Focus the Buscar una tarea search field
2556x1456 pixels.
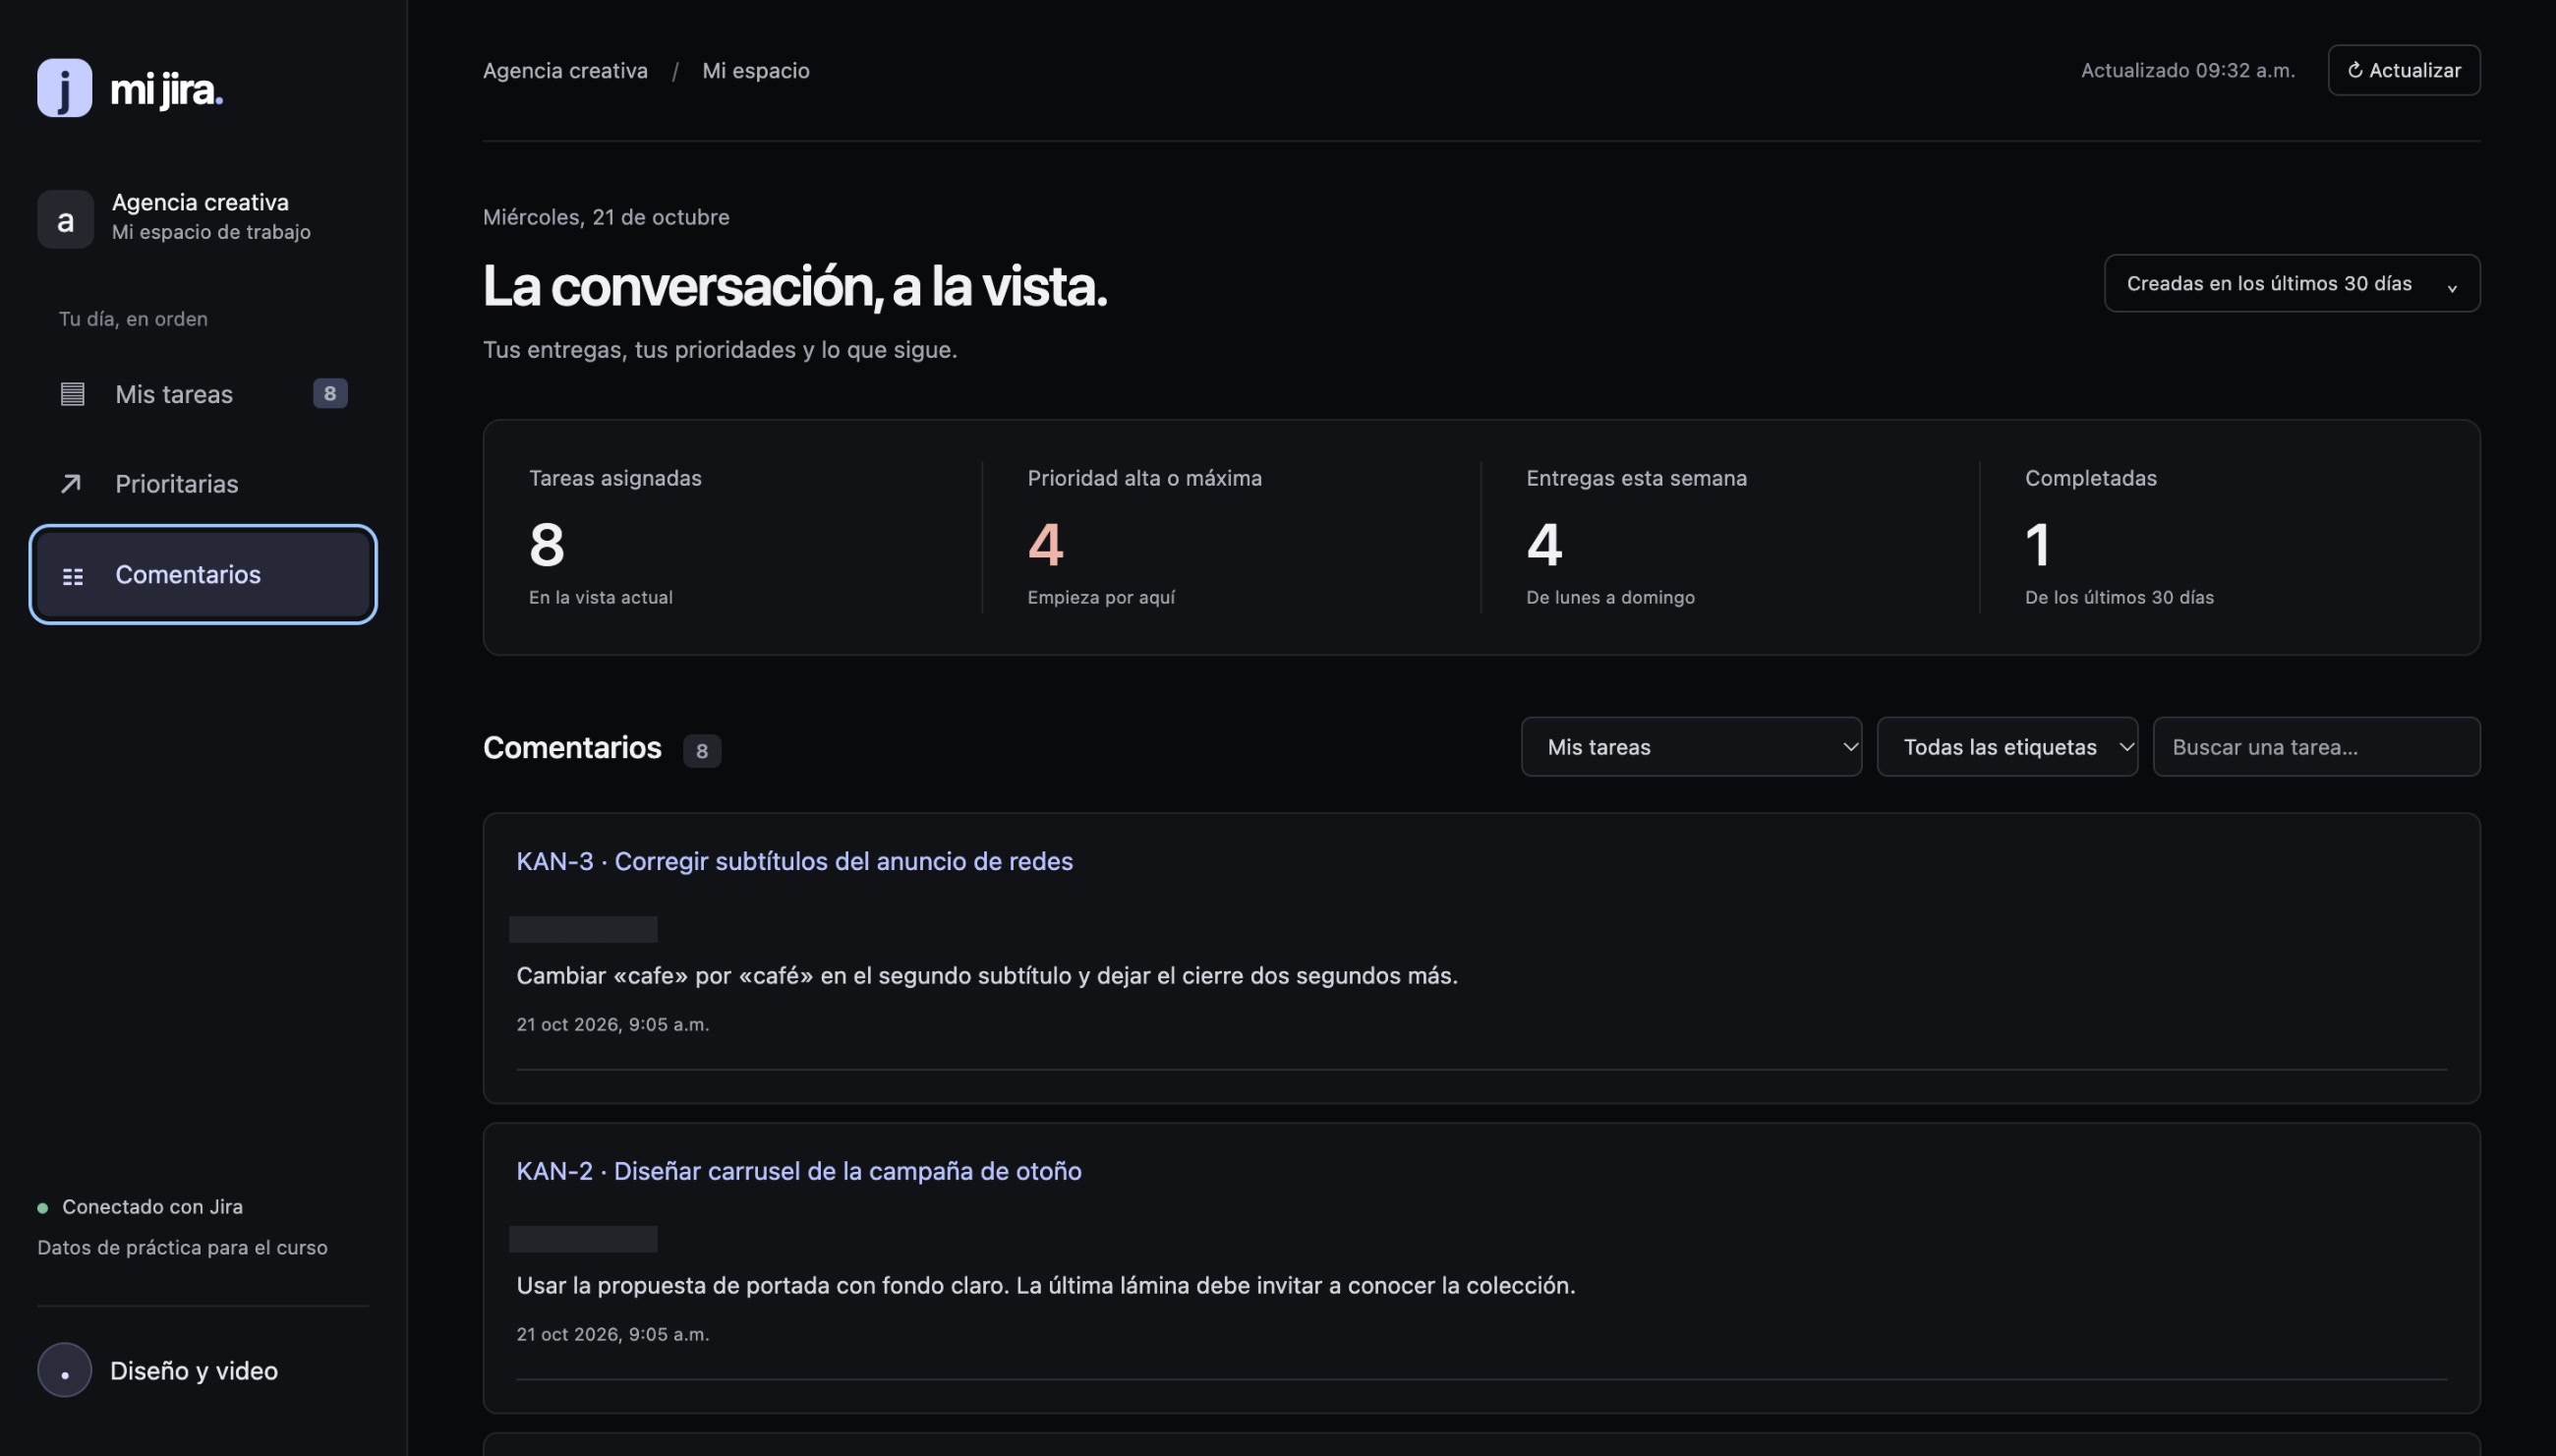click(x=2316, y=747)
